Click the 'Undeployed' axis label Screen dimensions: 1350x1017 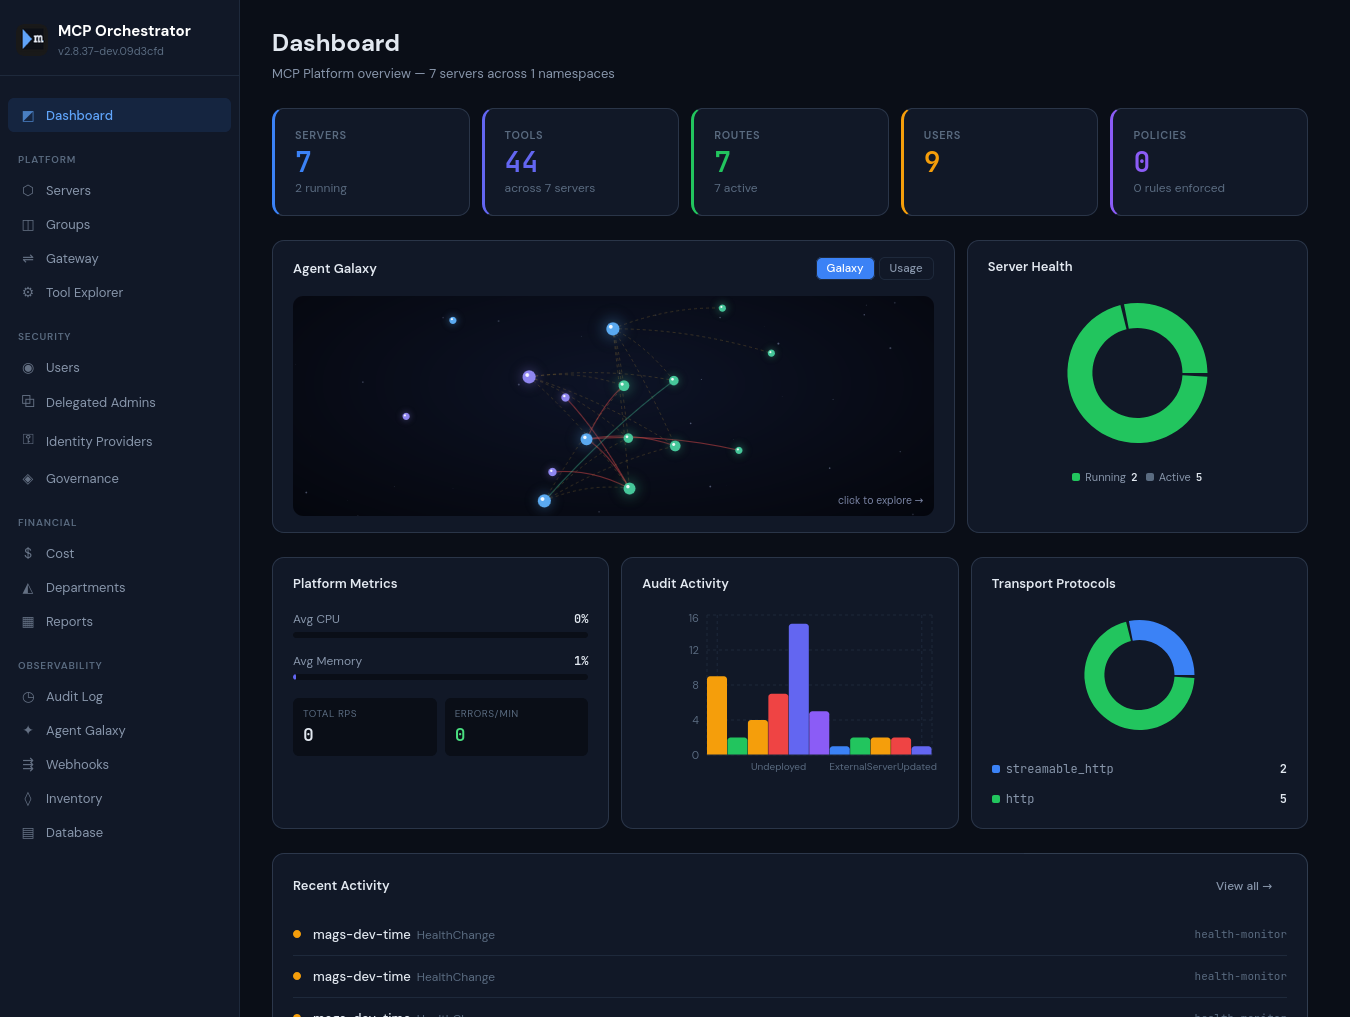pos(778,767)
